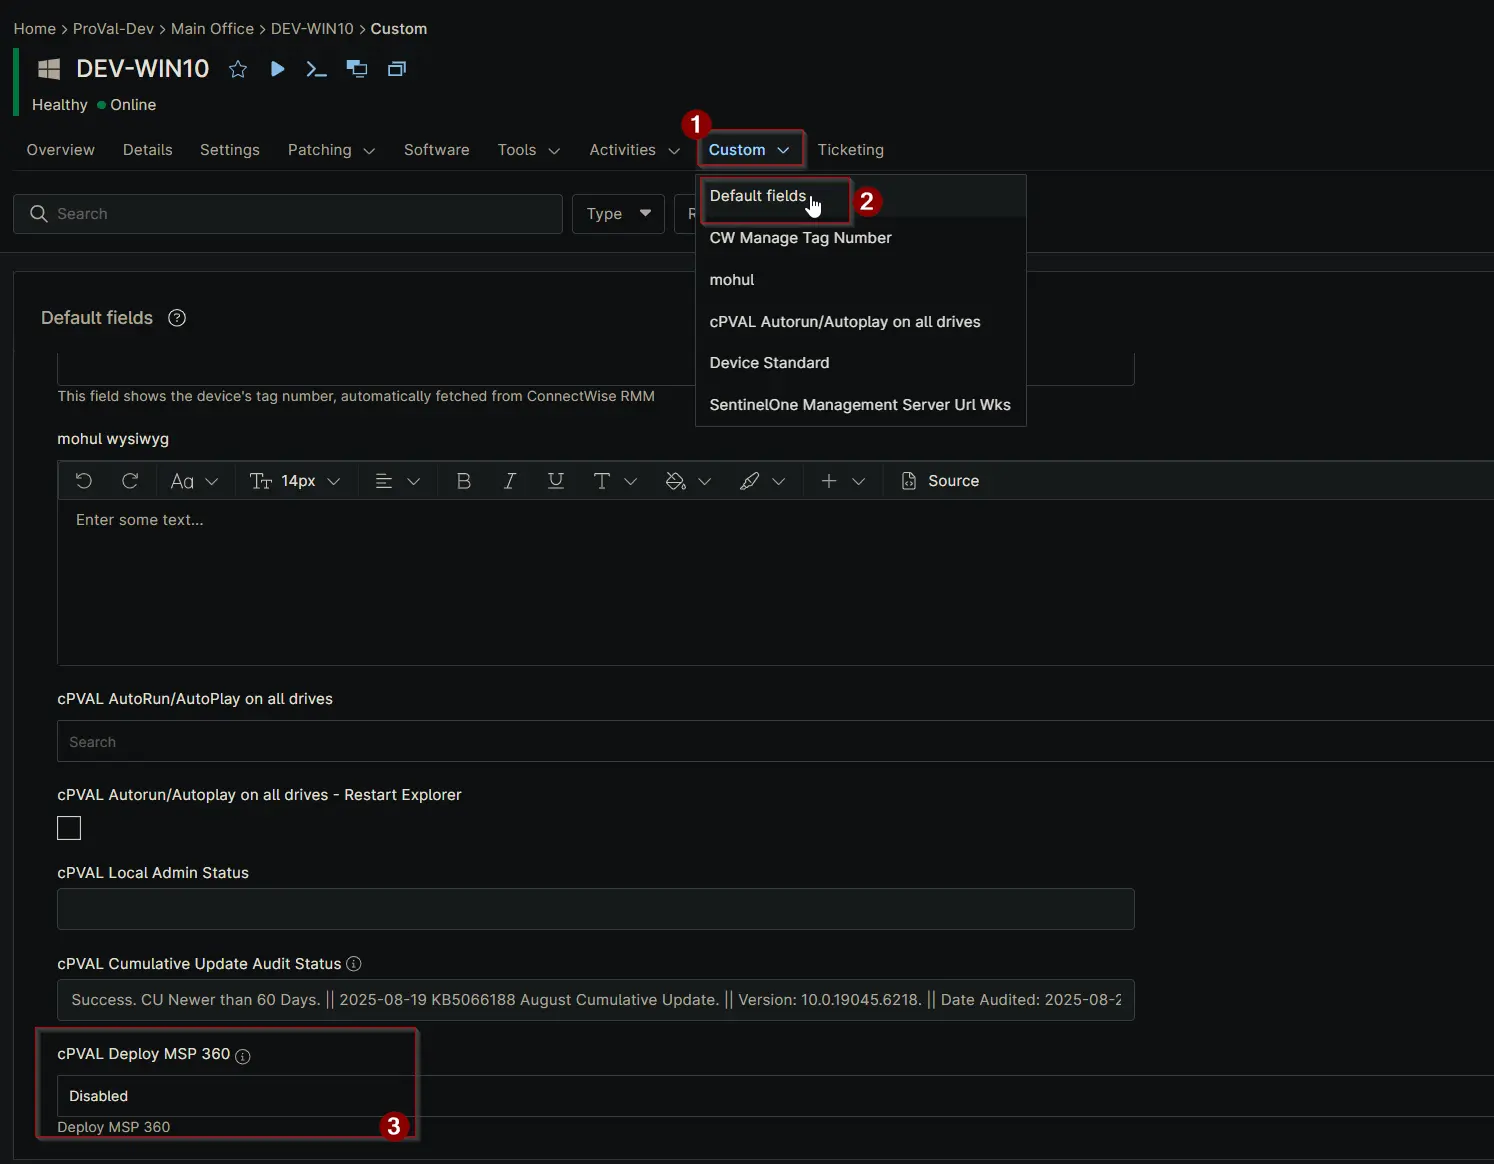Image resolution: width=1494 pixels, height=1164 pixels.
Task: Favorite DEV-WIN10 with the star icon
Action: 238,69
